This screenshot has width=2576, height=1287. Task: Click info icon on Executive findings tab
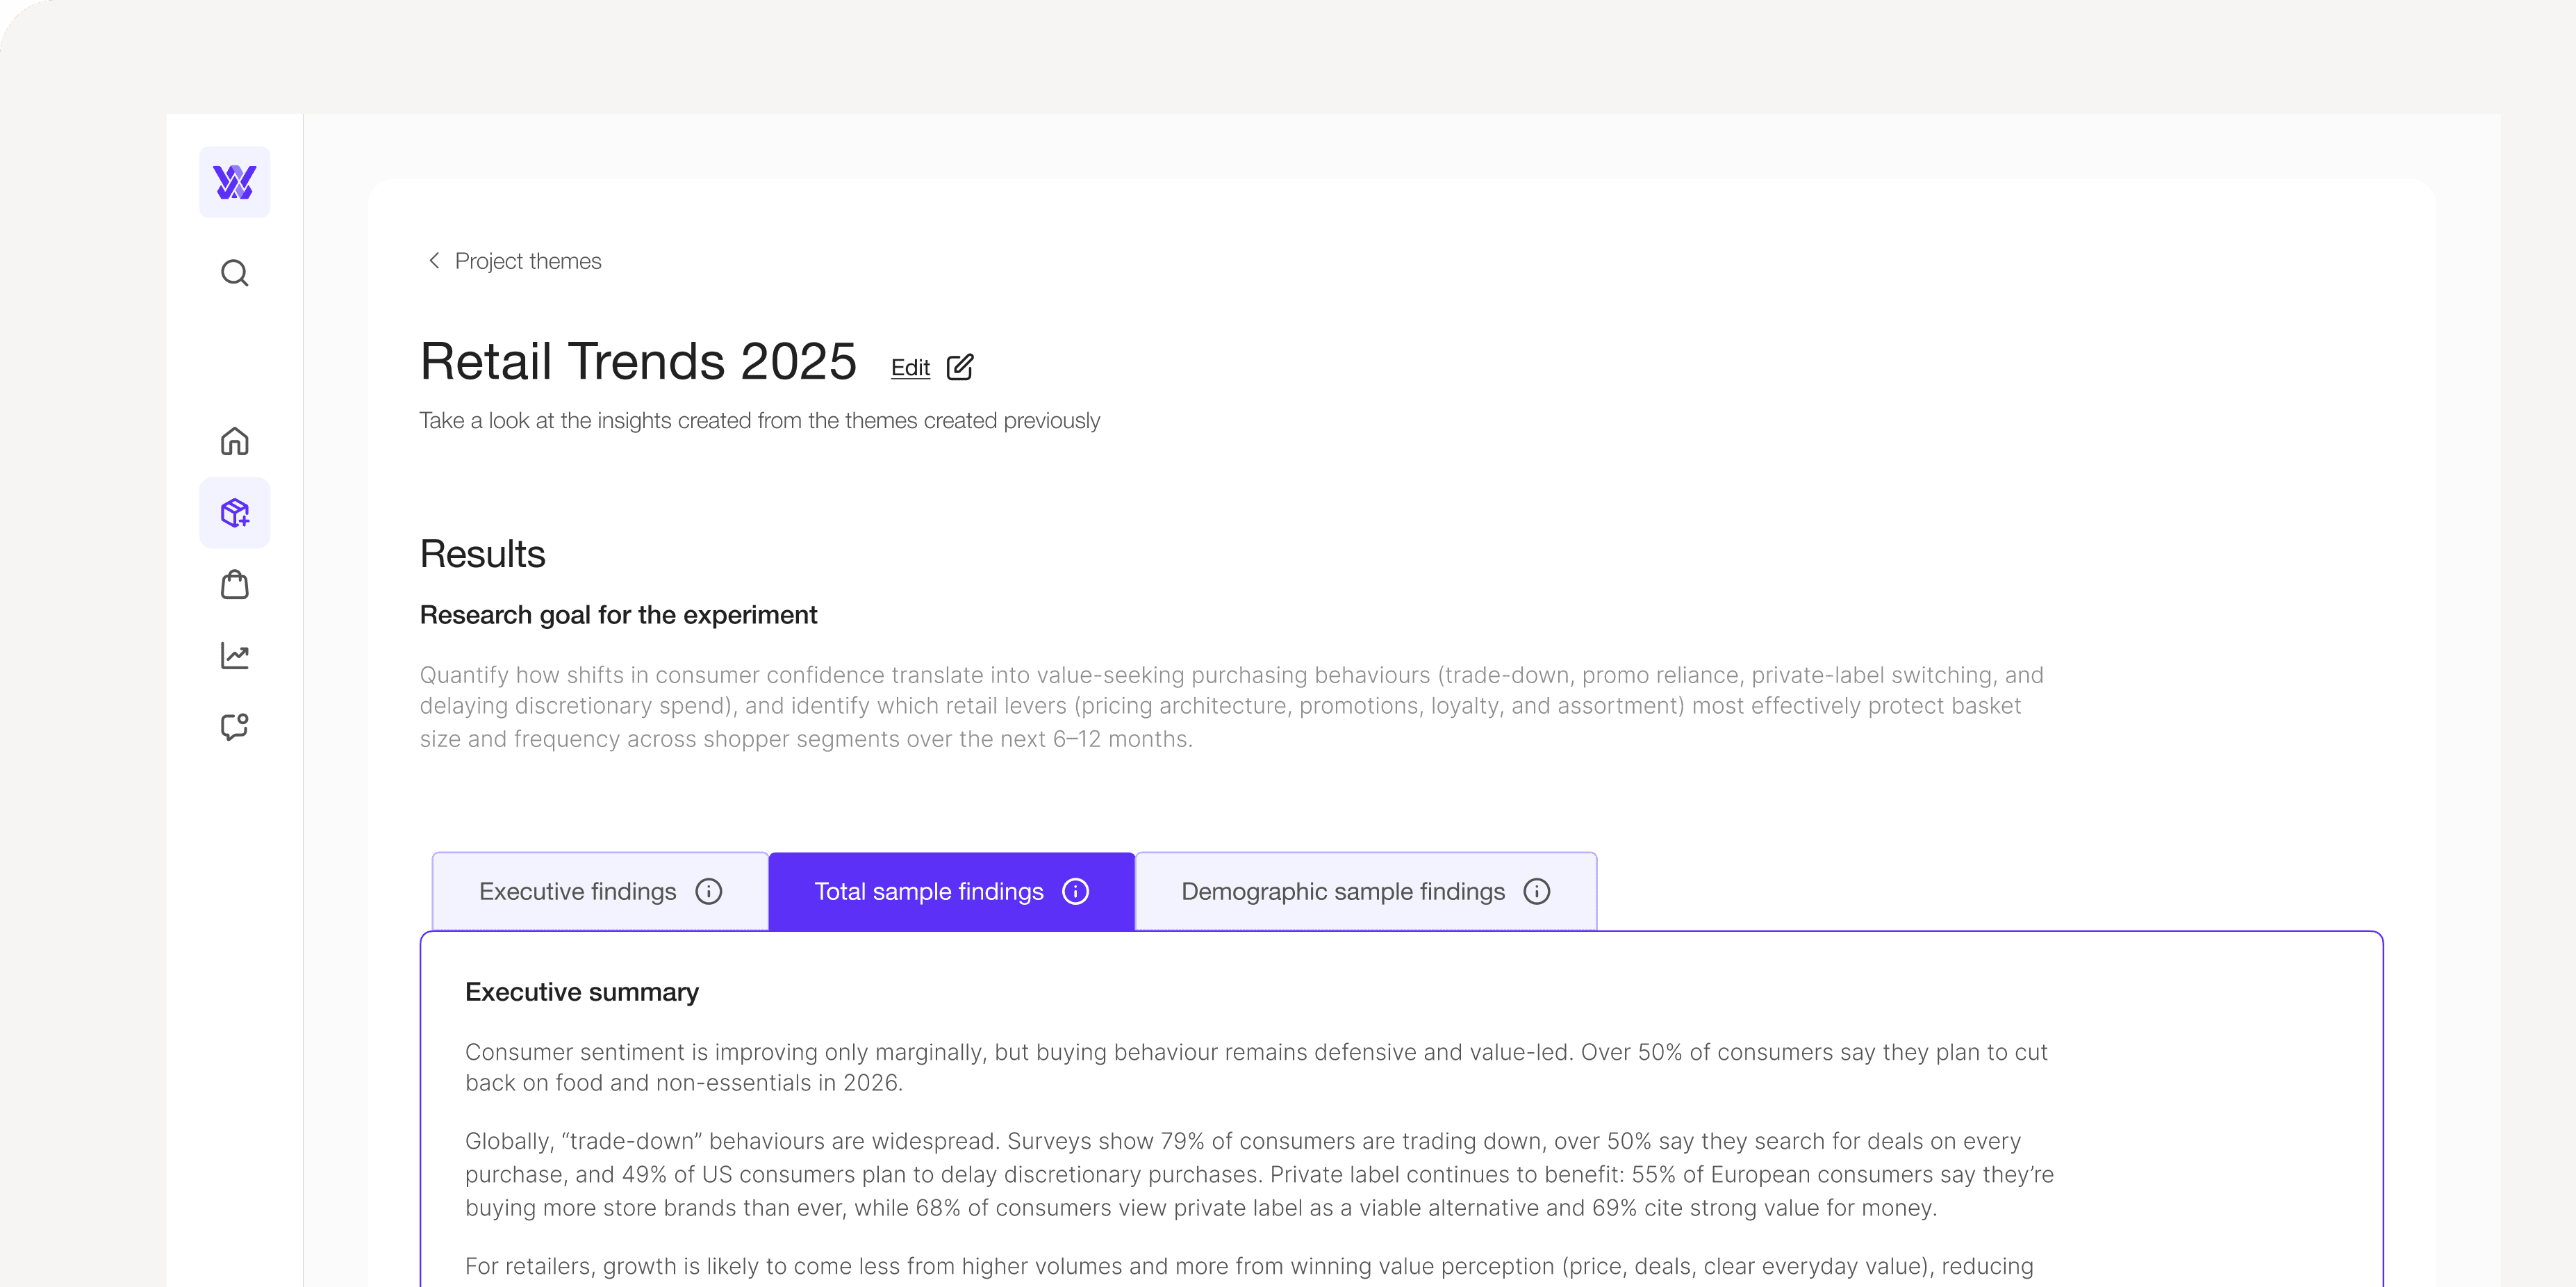[x=709, y=891]
